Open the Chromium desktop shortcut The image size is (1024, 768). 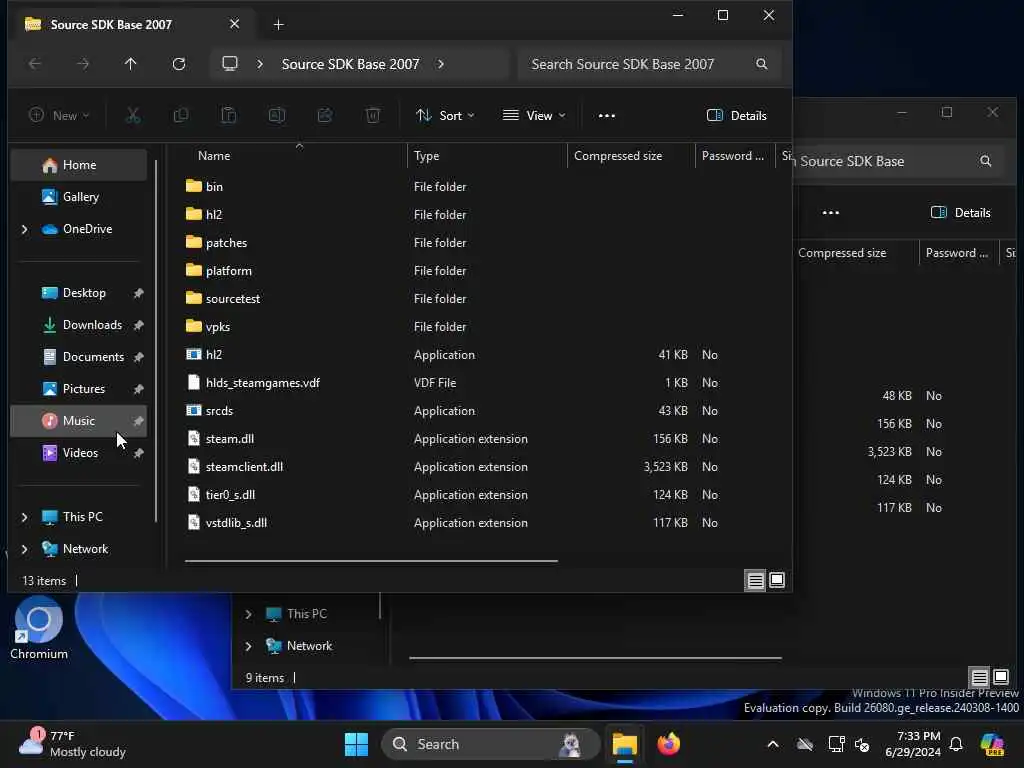coord(39,629)
